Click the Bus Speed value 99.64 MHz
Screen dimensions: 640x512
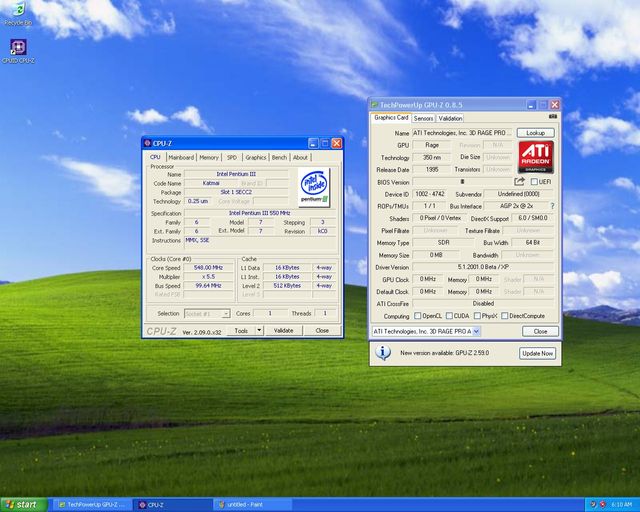tap(208, 285)
